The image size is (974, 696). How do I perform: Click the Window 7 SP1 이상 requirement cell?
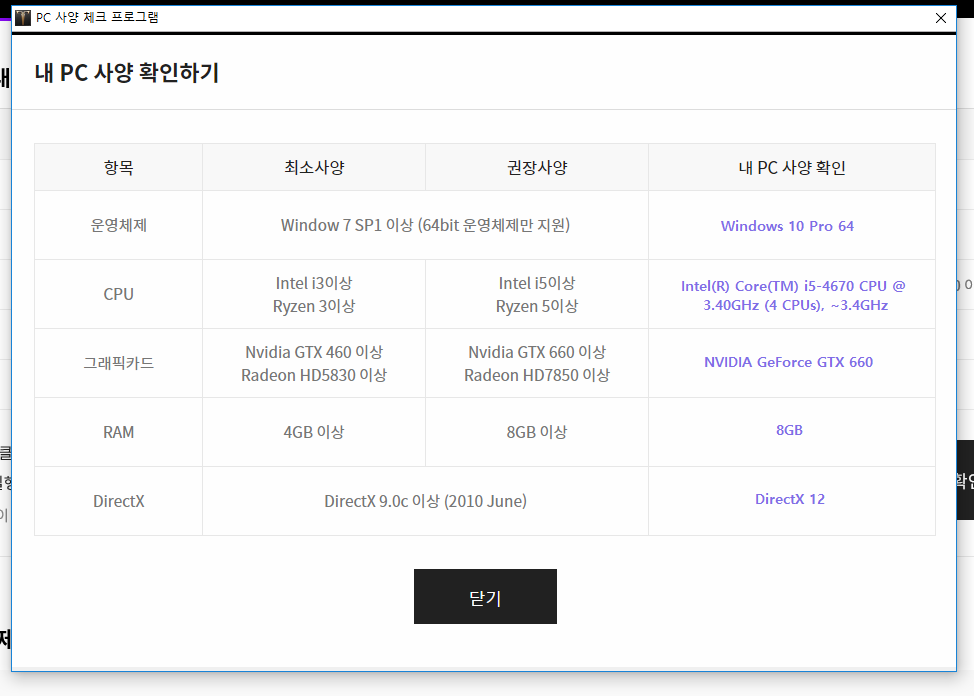click(x=425, y=225)
